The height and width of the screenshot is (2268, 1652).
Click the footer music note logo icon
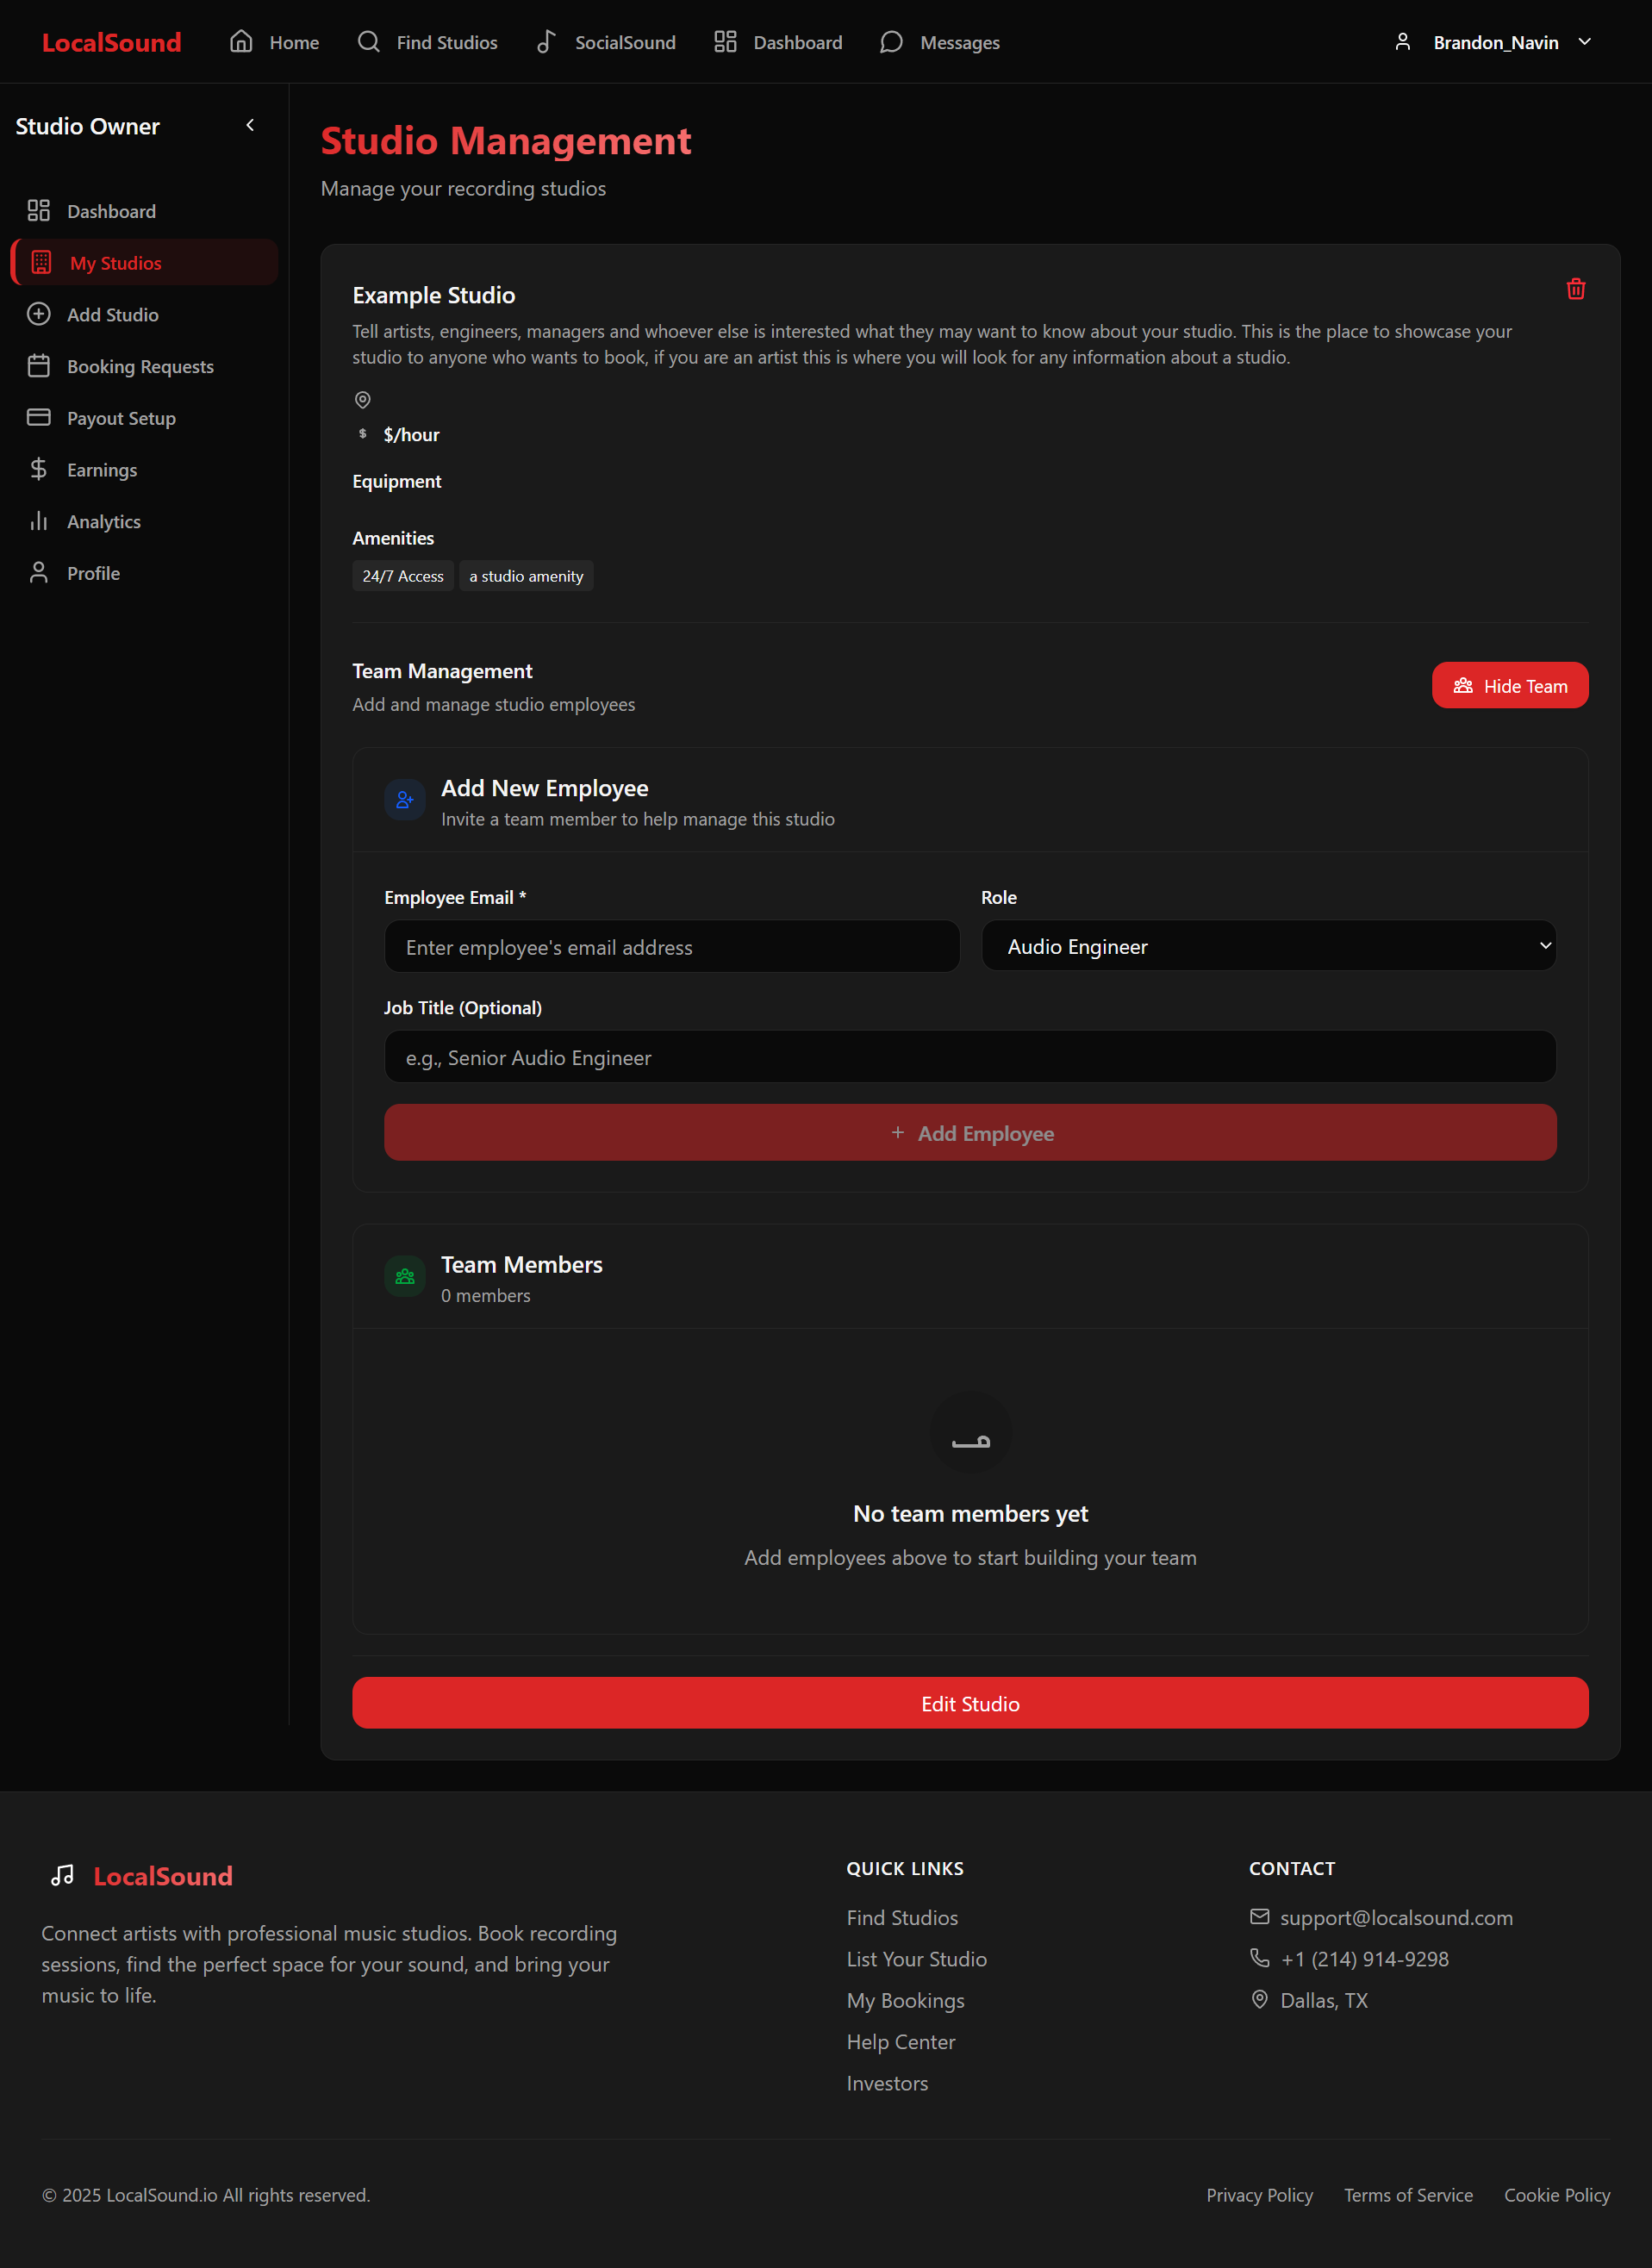63,1875
